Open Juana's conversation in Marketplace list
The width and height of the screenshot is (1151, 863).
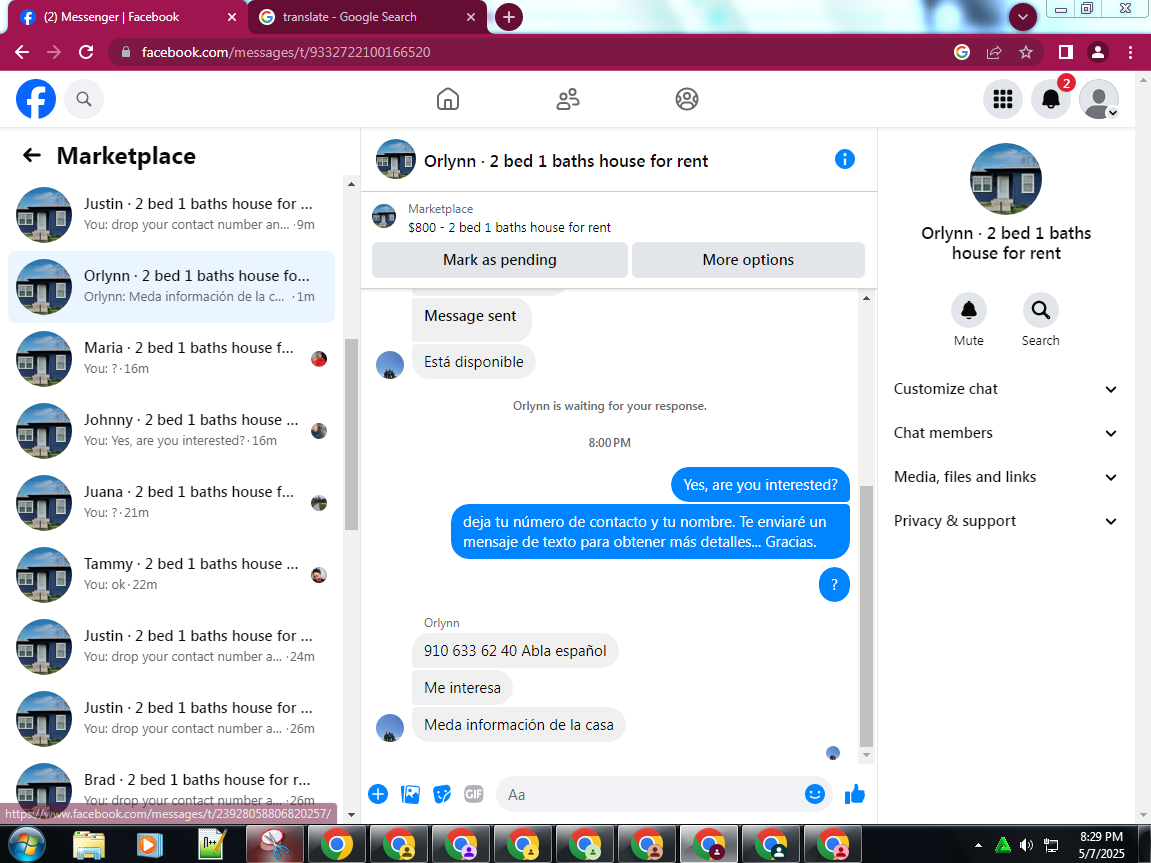171,502
